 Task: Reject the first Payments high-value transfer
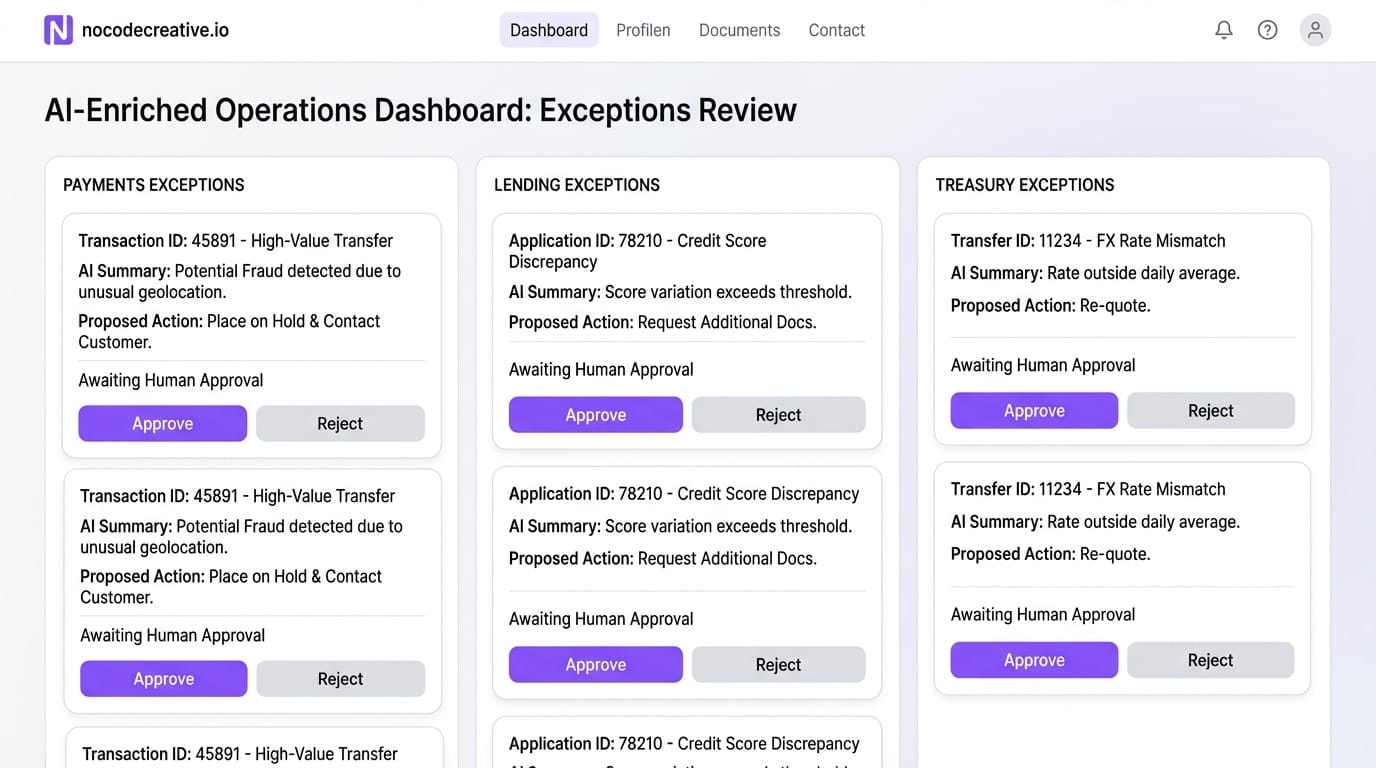tap(340, 423)
